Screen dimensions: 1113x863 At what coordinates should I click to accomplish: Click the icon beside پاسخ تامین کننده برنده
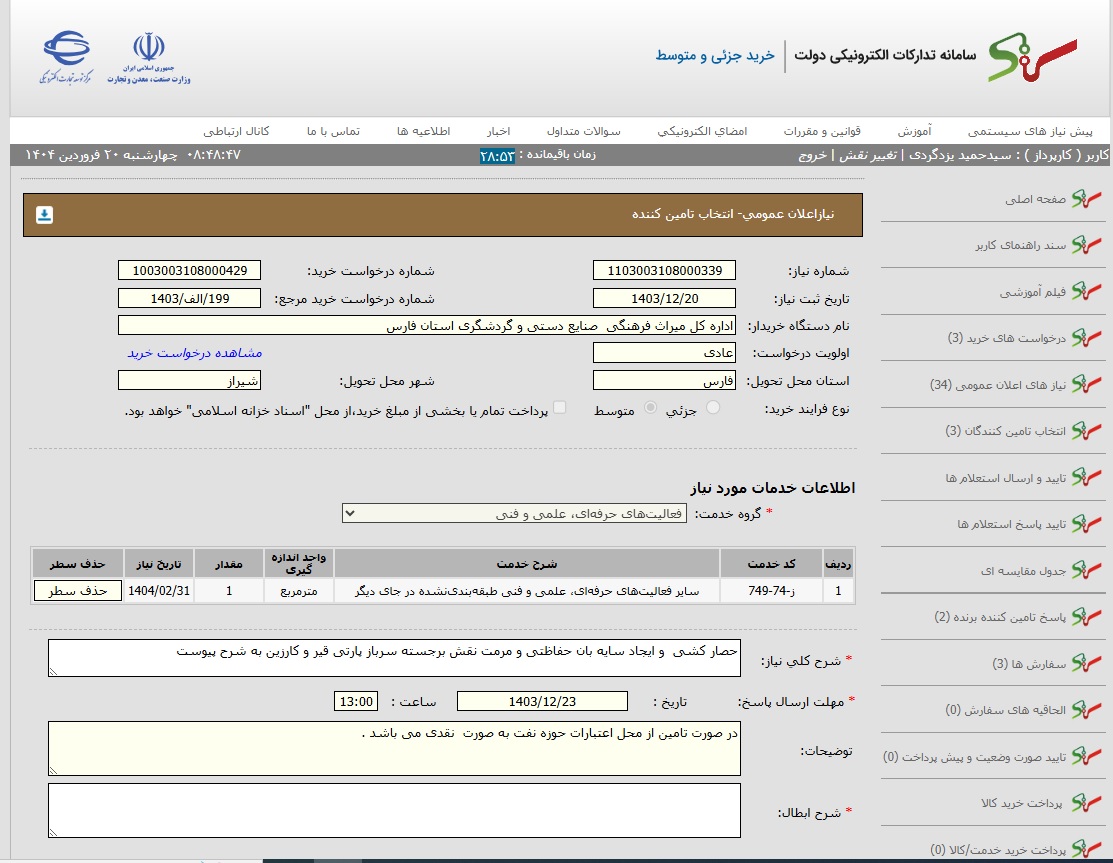(1086, 617)
